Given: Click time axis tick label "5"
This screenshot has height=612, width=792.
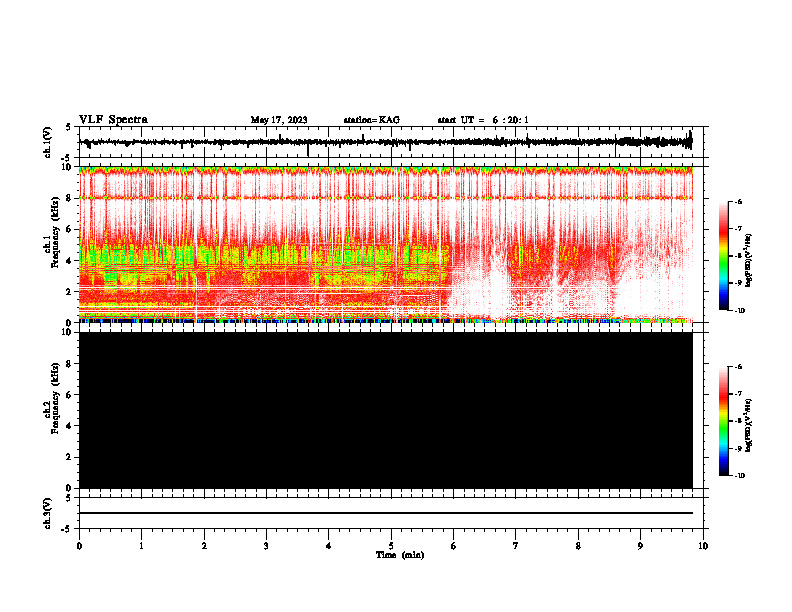Looking at the screenshot, I should pyautogui.click(x=391, y=546).
